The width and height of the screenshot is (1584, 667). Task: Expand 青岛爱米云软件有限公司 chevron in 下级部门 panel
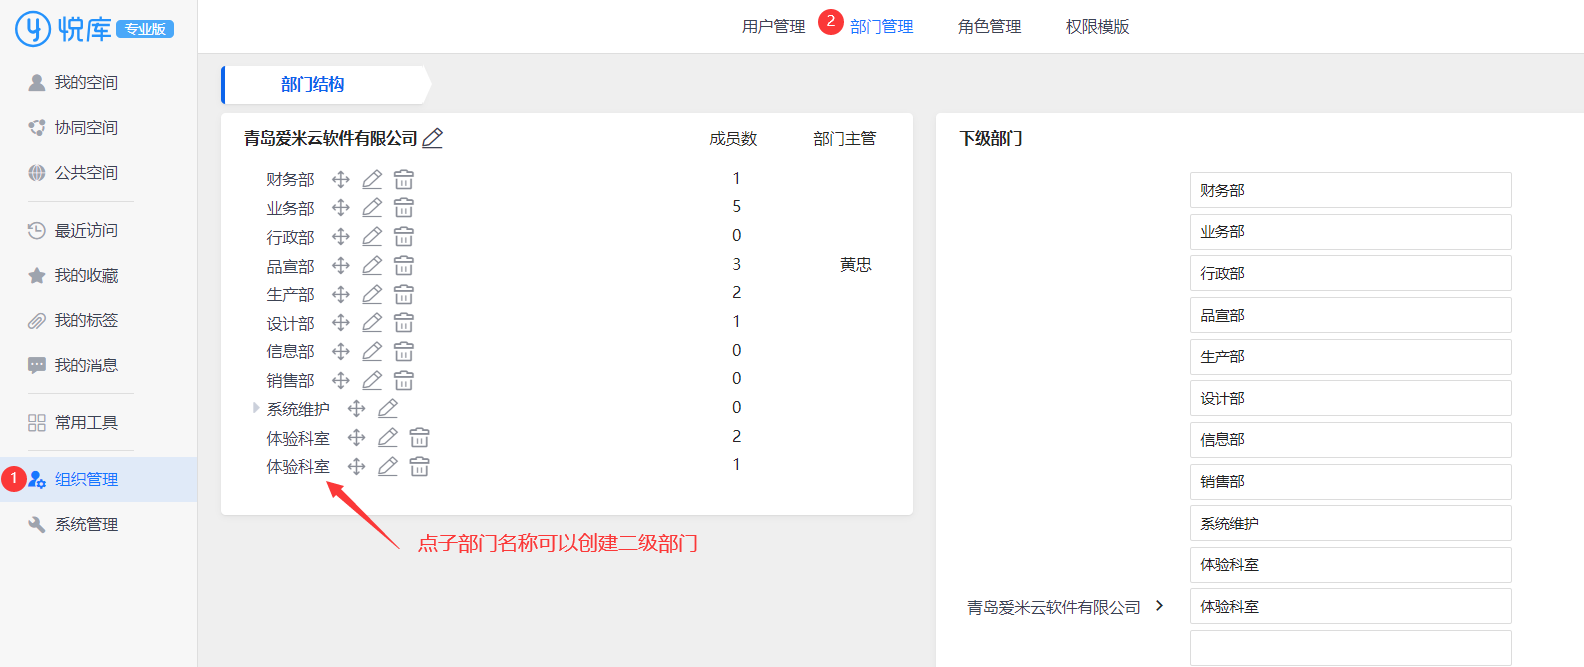1159,606
